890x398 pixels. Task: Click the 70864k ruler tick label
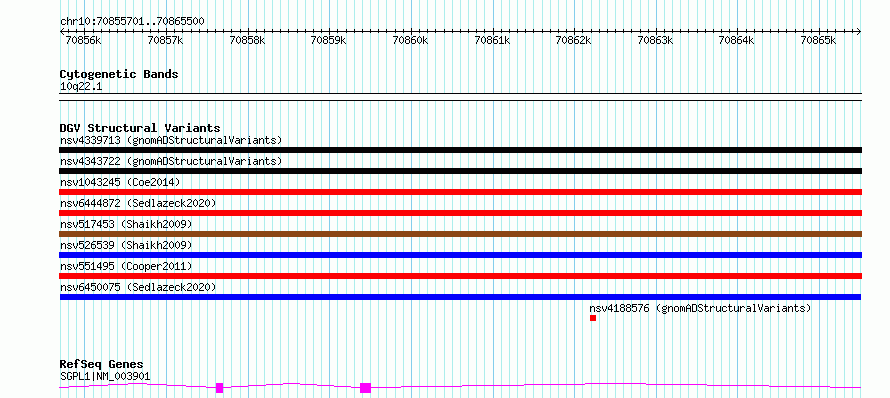coord(737,40)
